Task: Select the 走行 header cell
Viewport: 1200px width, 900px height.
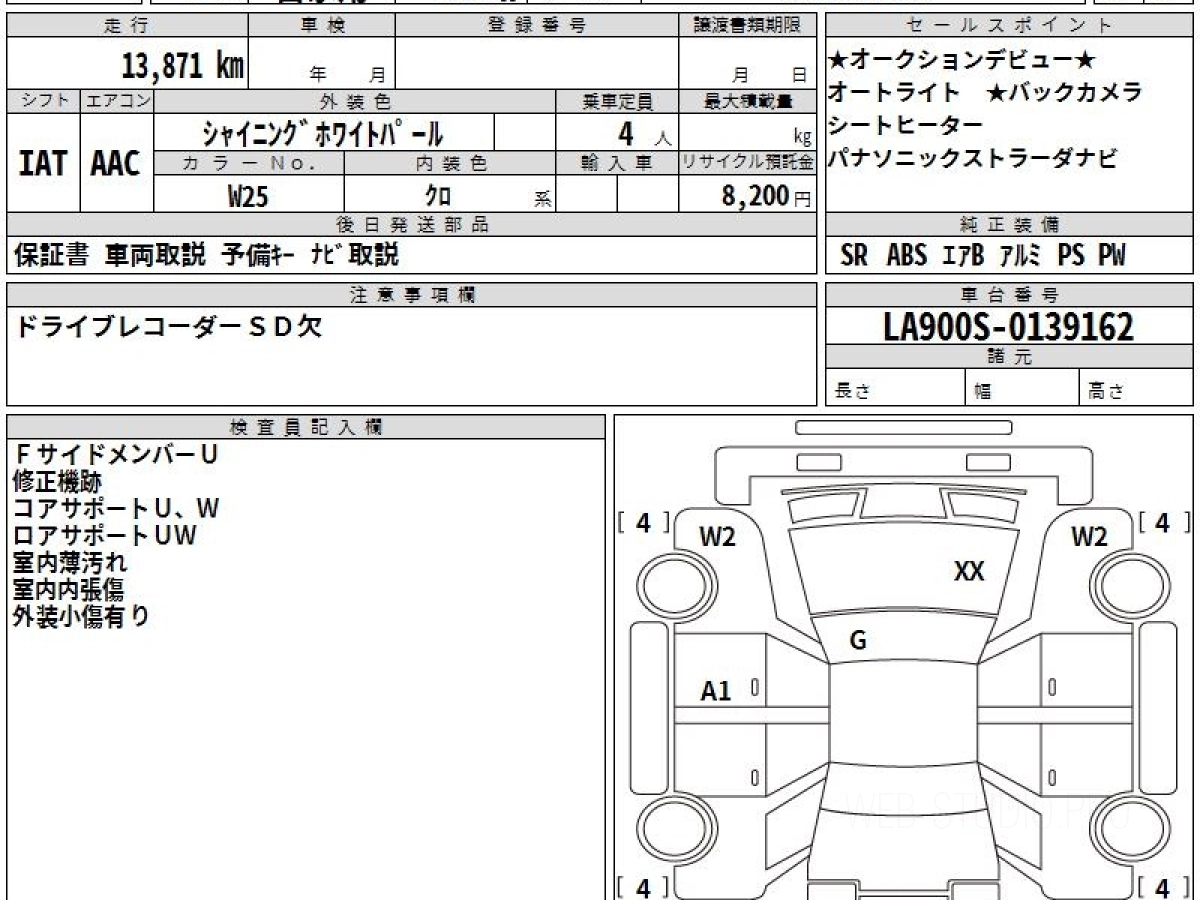Action: (126, 26)
